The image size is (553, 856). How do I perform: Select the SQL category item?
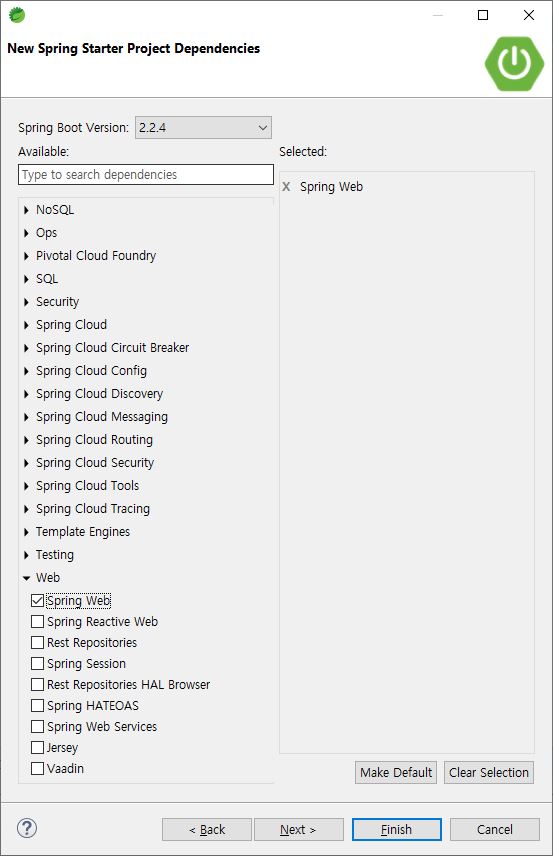point(47,279)
